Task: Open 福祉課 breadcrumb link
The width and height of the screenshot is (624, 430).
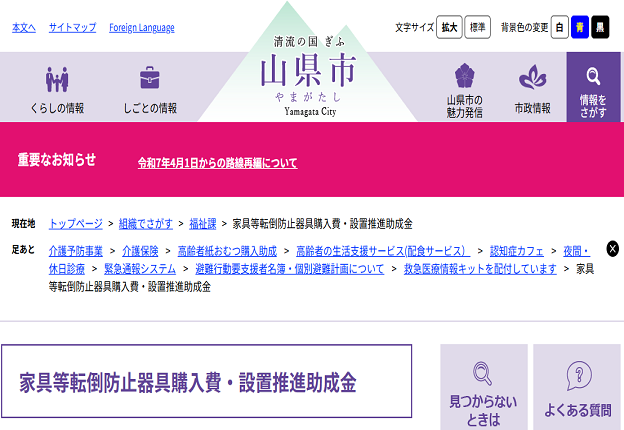Action: tap(203, 223)
